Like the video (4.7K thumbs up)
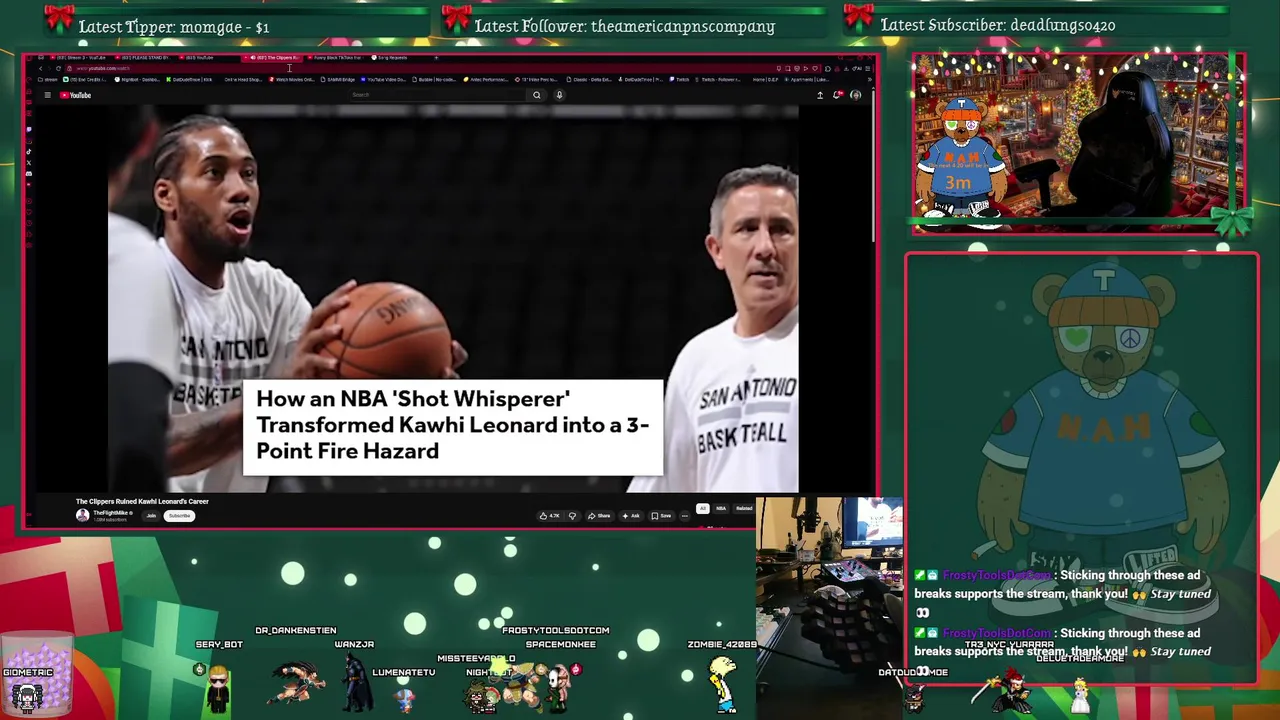The height and width of the screenshot is (720, 1280). [550, 516]
